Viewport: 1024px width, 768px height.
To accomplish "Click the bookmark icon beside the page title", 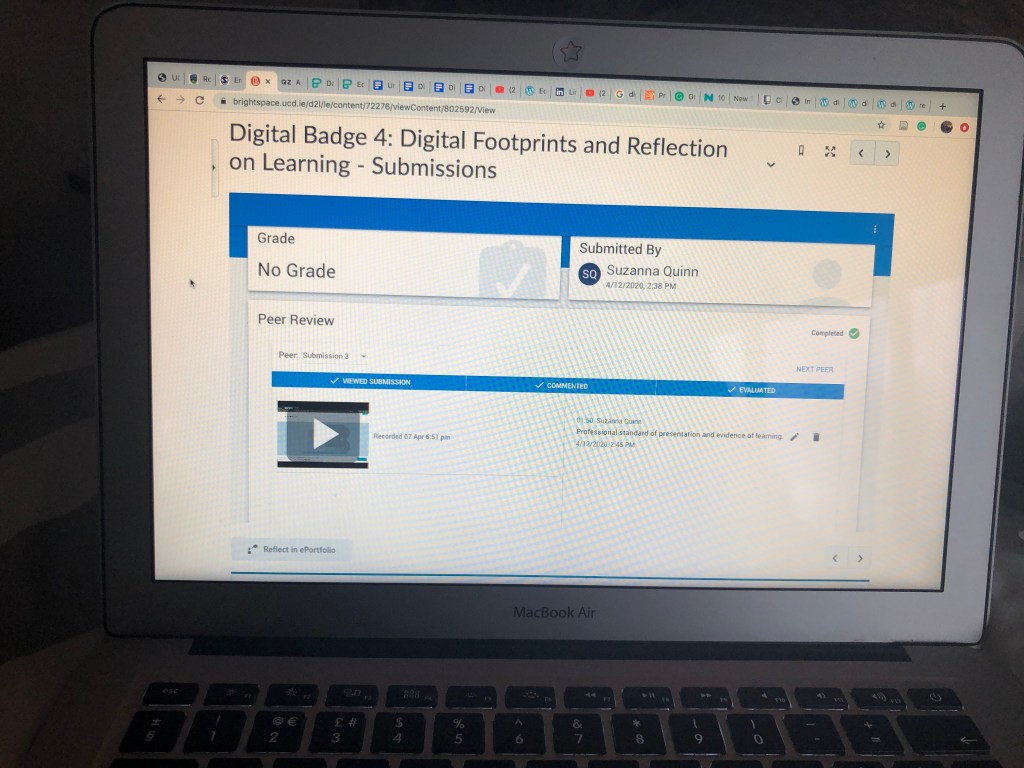I will [x=800, y=151].
